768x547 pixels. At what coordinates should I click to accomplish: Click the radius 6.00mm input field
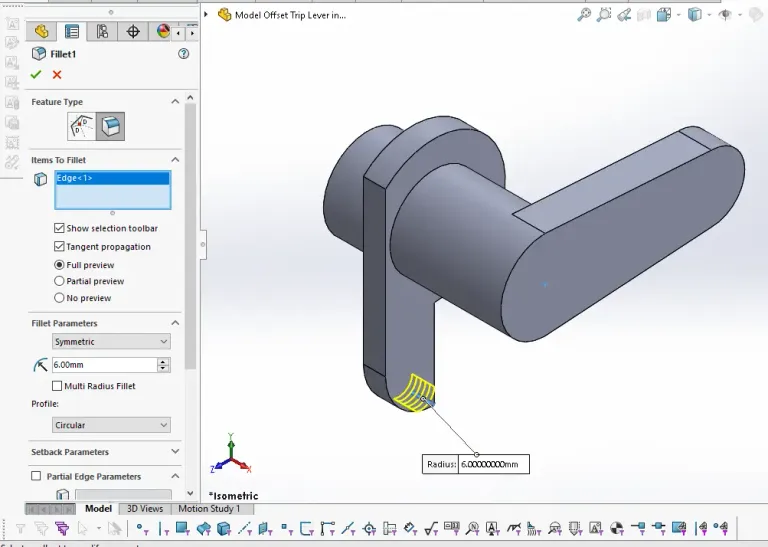[x=103, y=365]
